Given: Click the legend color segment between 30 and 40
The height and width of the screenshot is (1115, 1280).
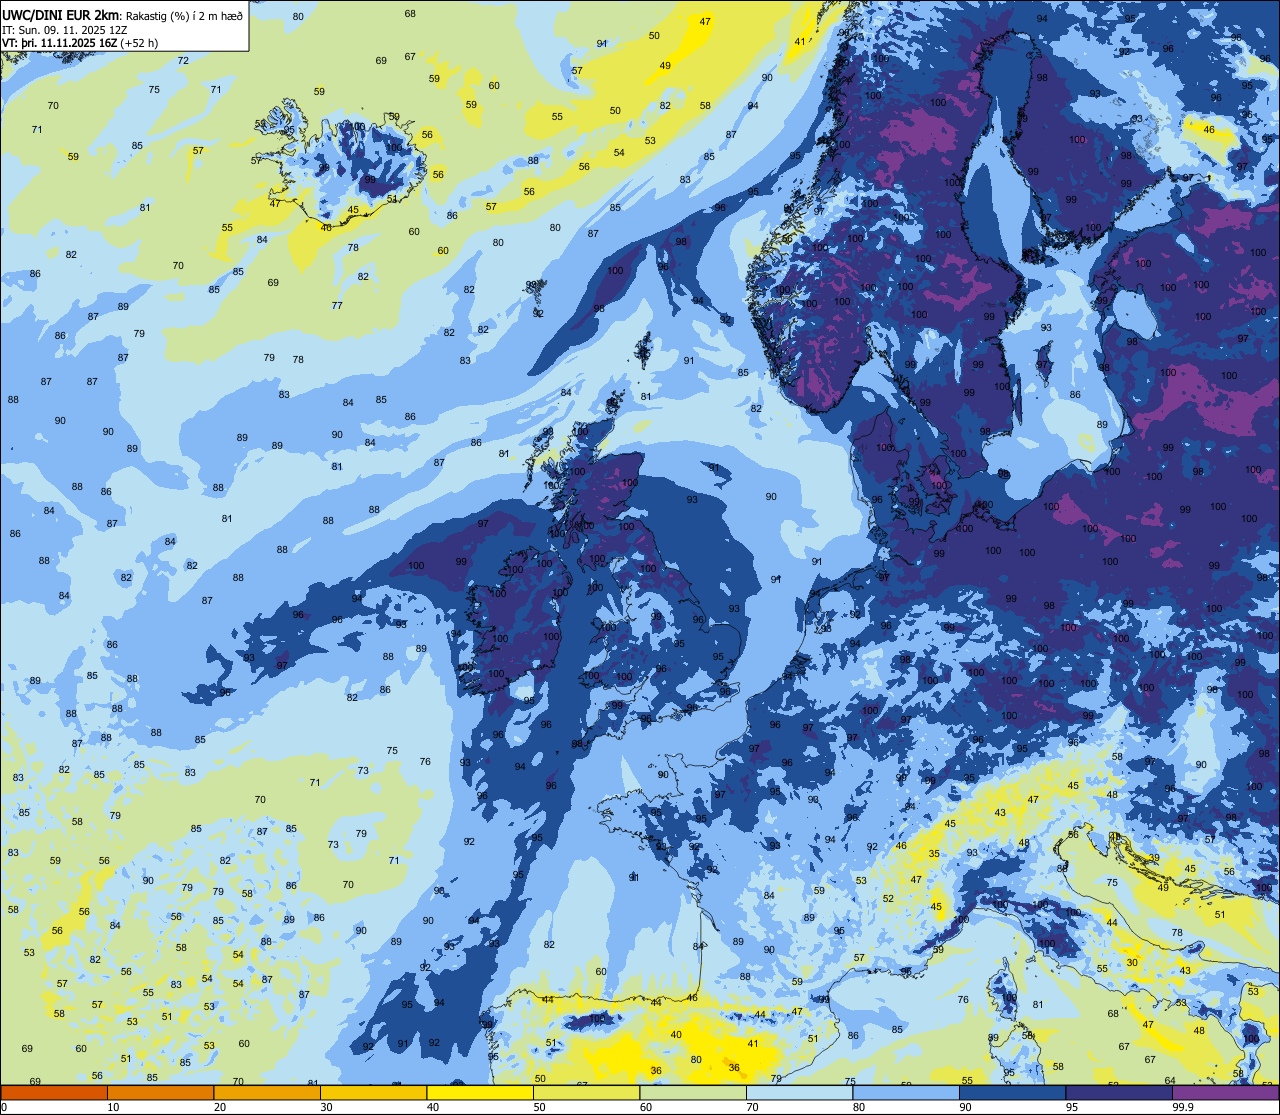Looking at the screenshot, I should click(373, 1092).
